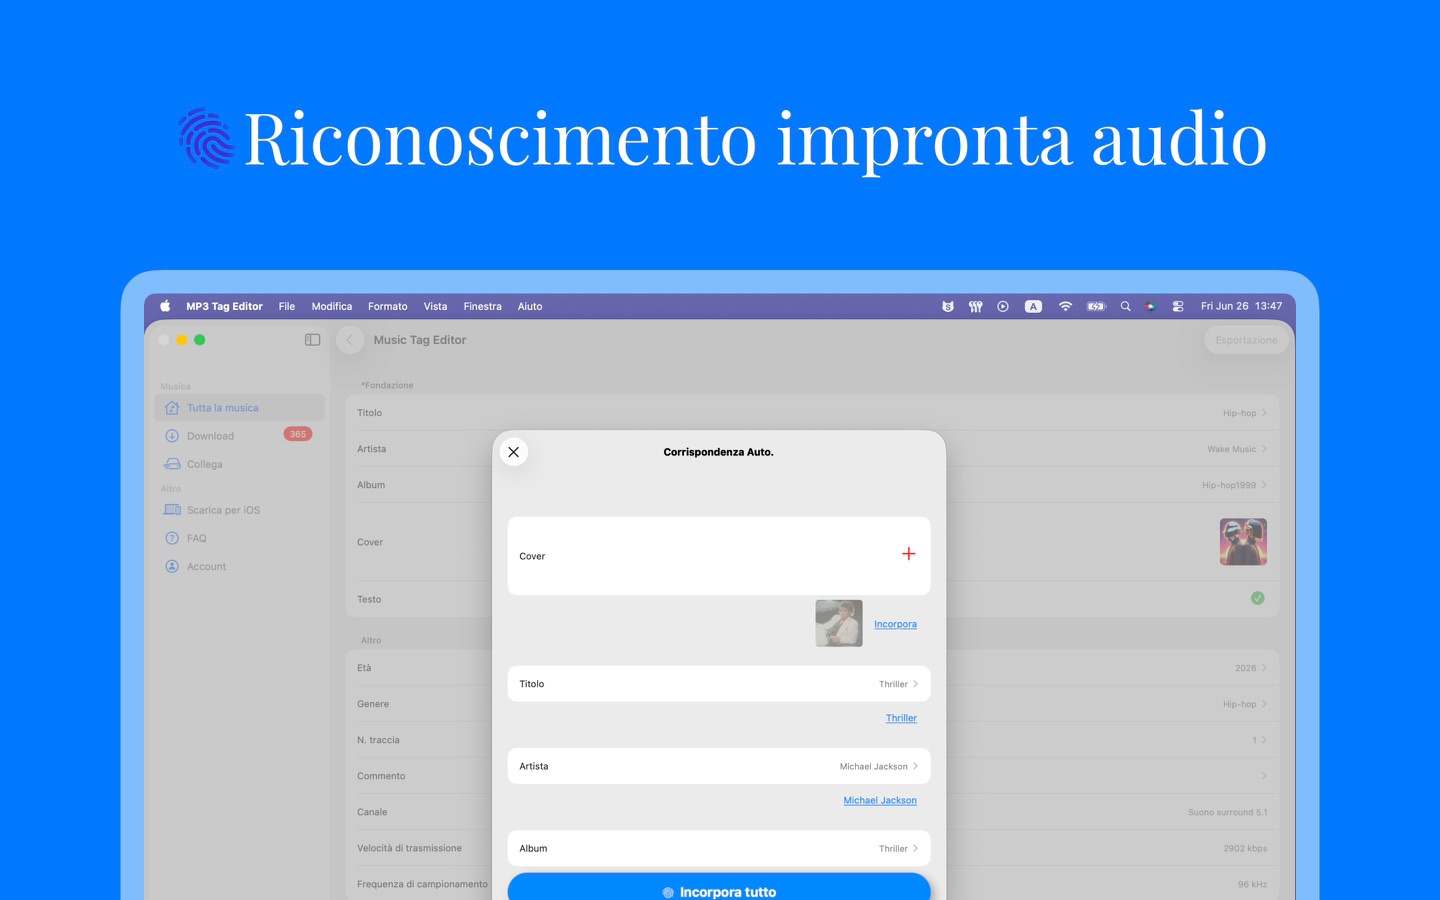Expand the Hip-hop1999 album chevron
The height and width of the screenshot is (900, 1440).
tap(1264, 485)
